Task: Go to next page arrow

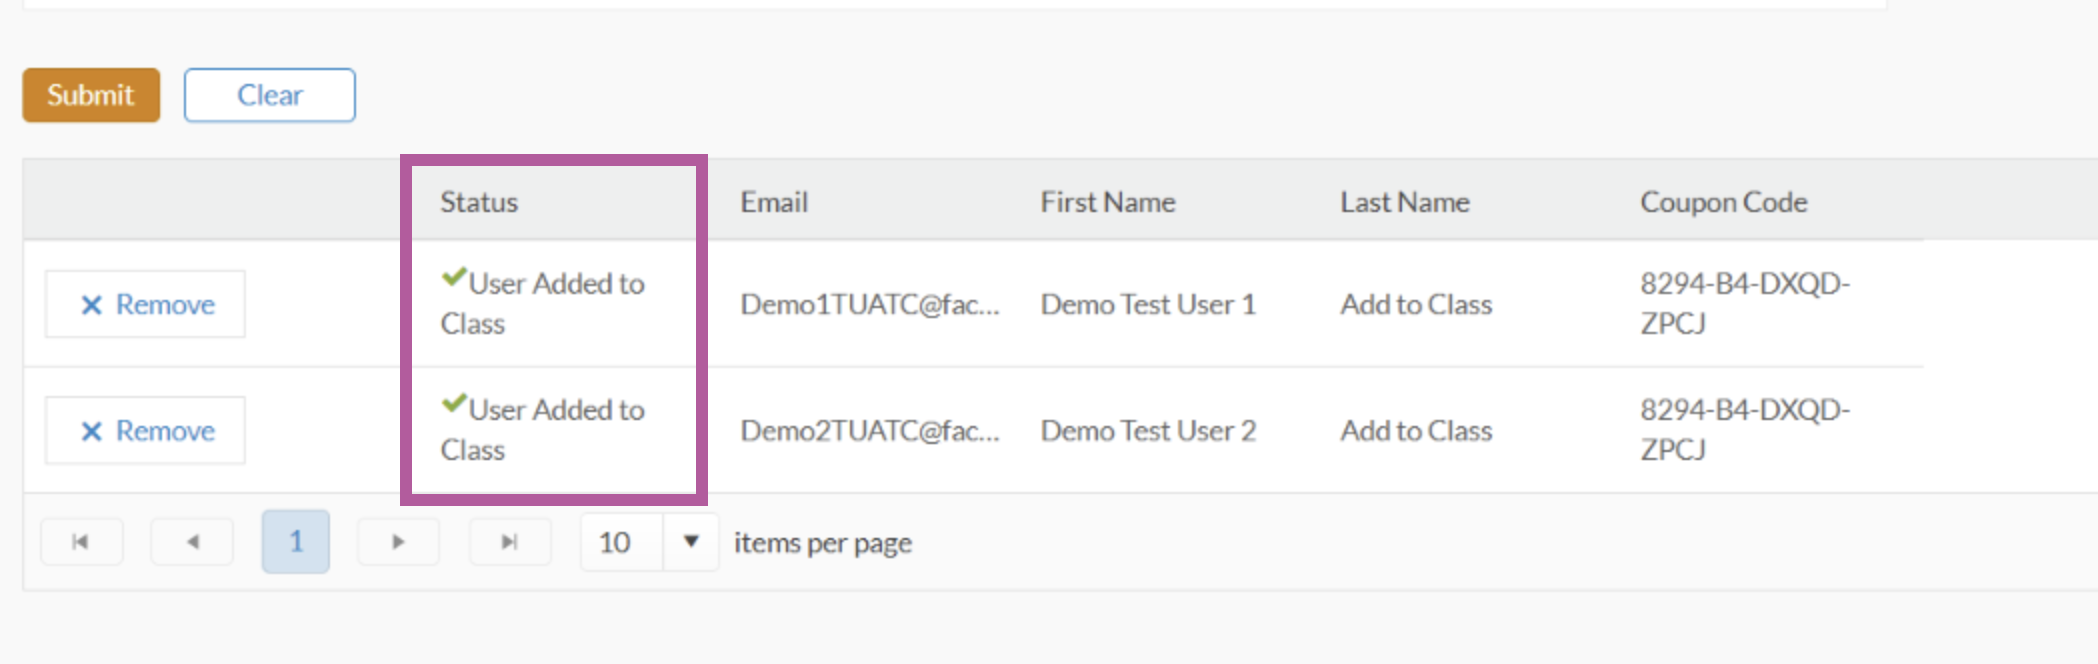Action: tap(399, 542)
